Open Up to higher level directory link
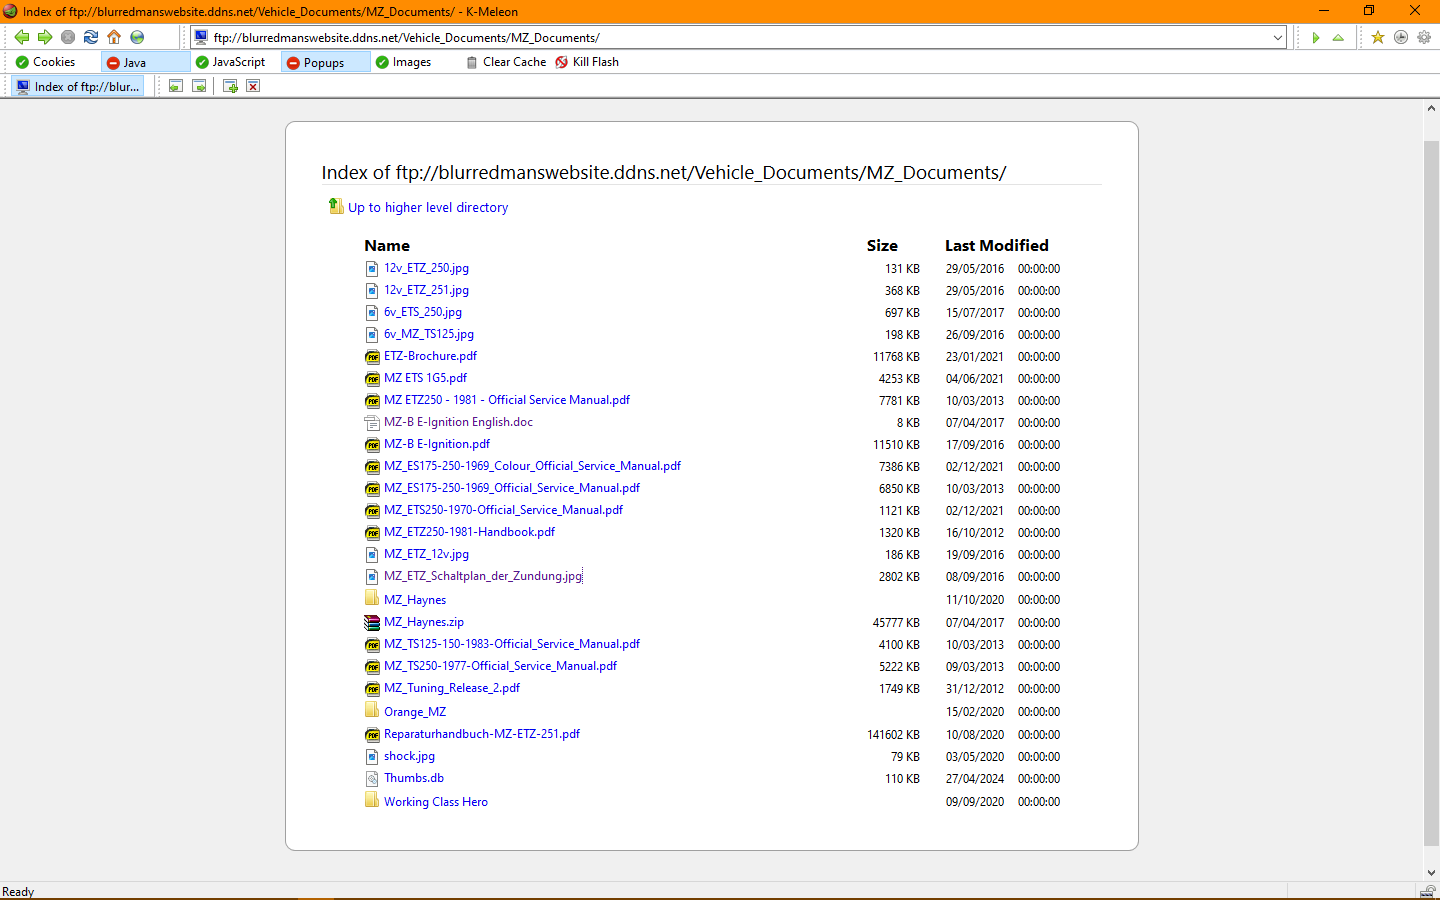This screenshot has width=1440, height=900. (x=428, y=207)
